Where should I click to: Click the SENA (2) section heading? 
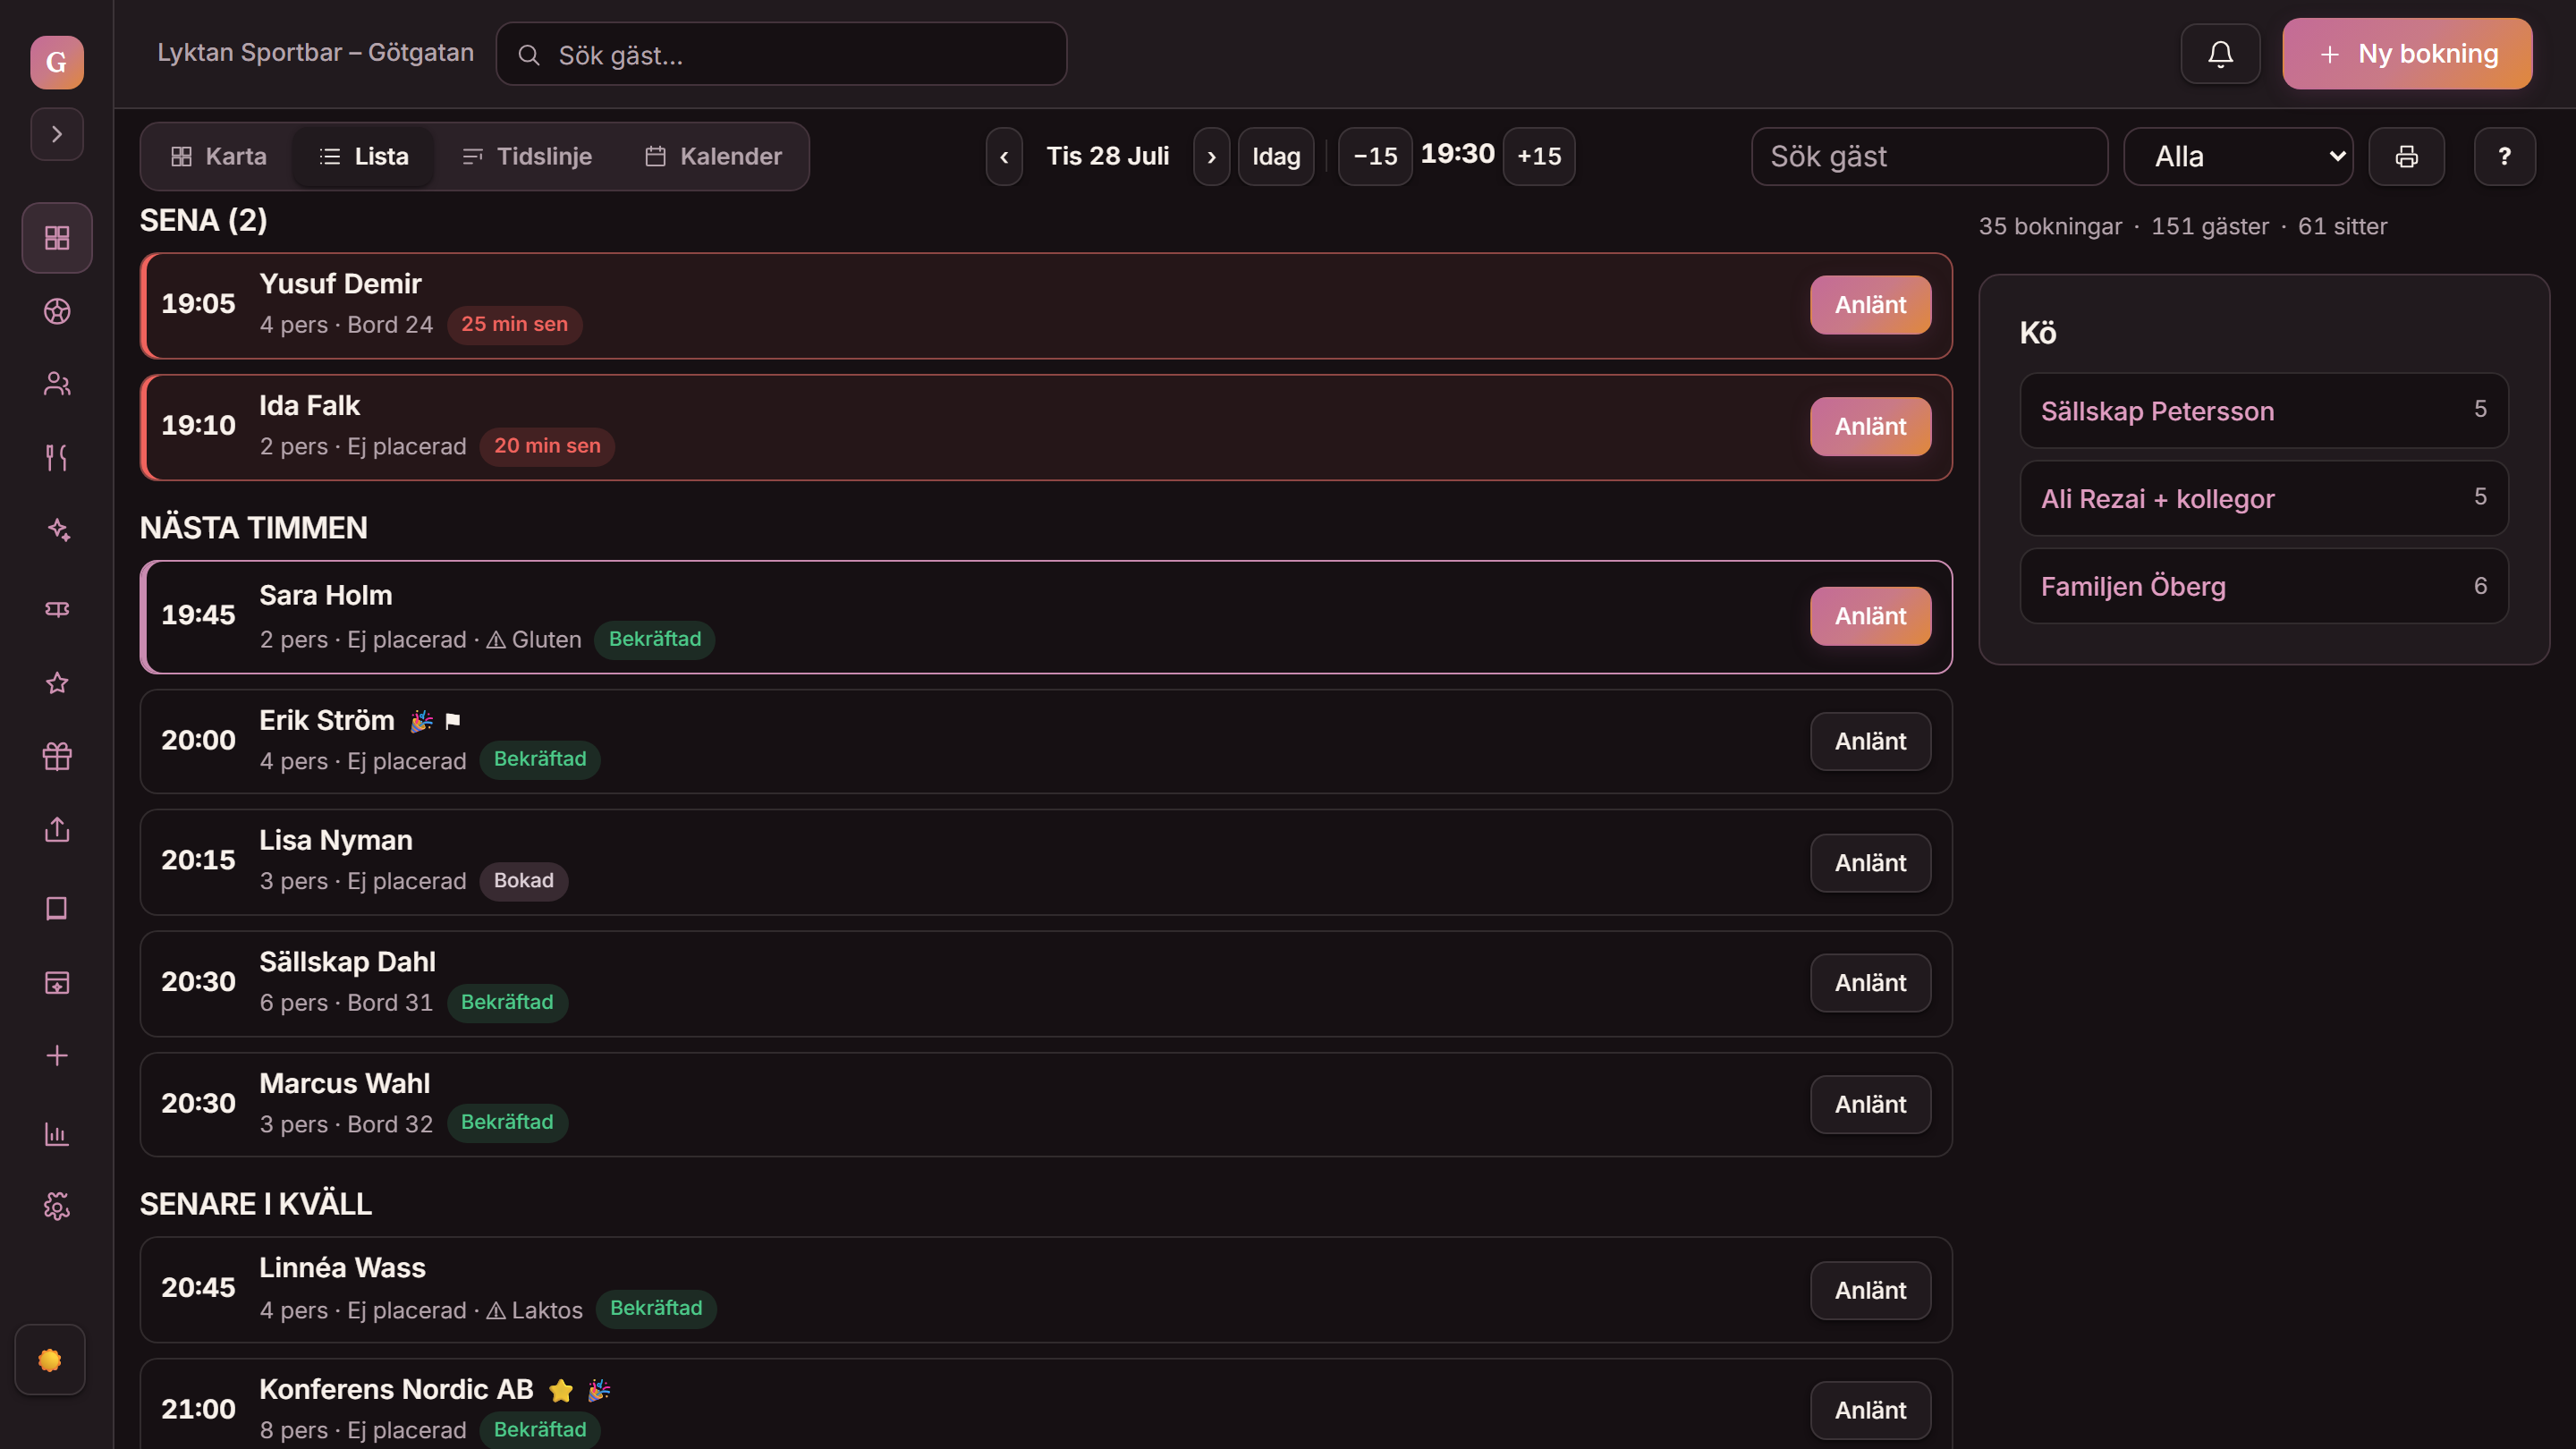203,220
